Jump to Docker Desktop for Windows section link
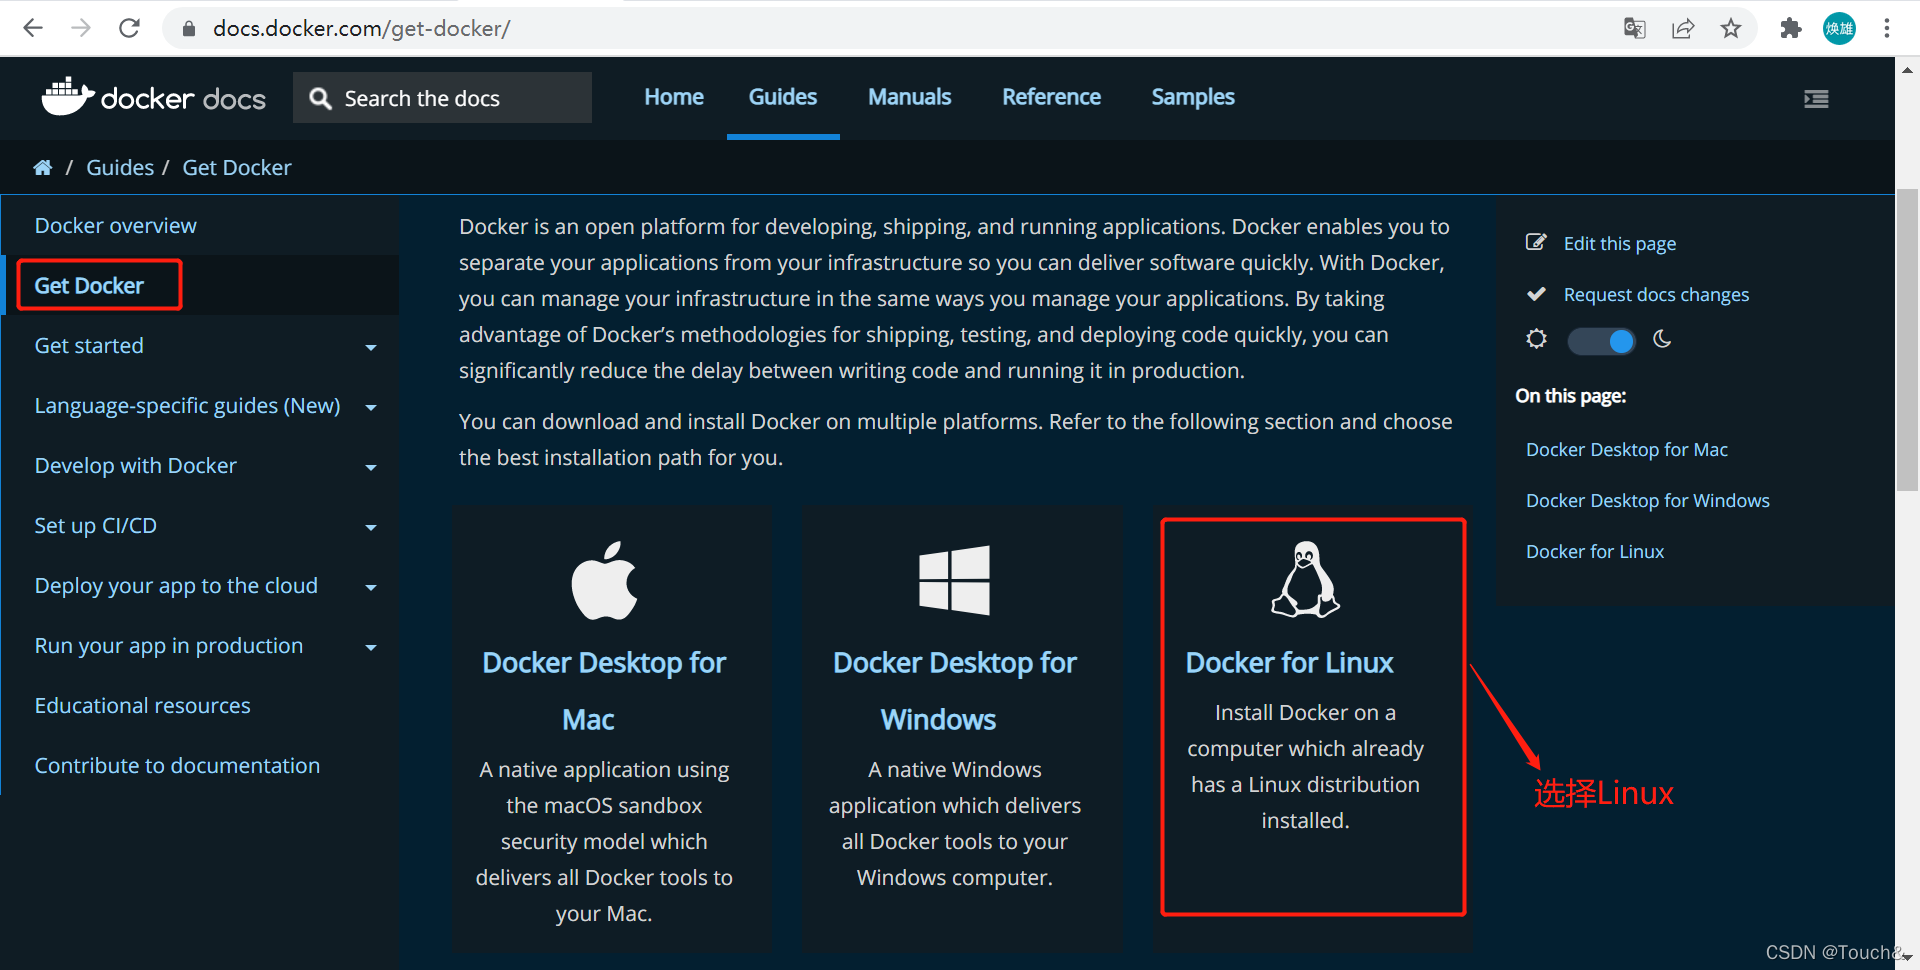 click(x=1648, y=500)
